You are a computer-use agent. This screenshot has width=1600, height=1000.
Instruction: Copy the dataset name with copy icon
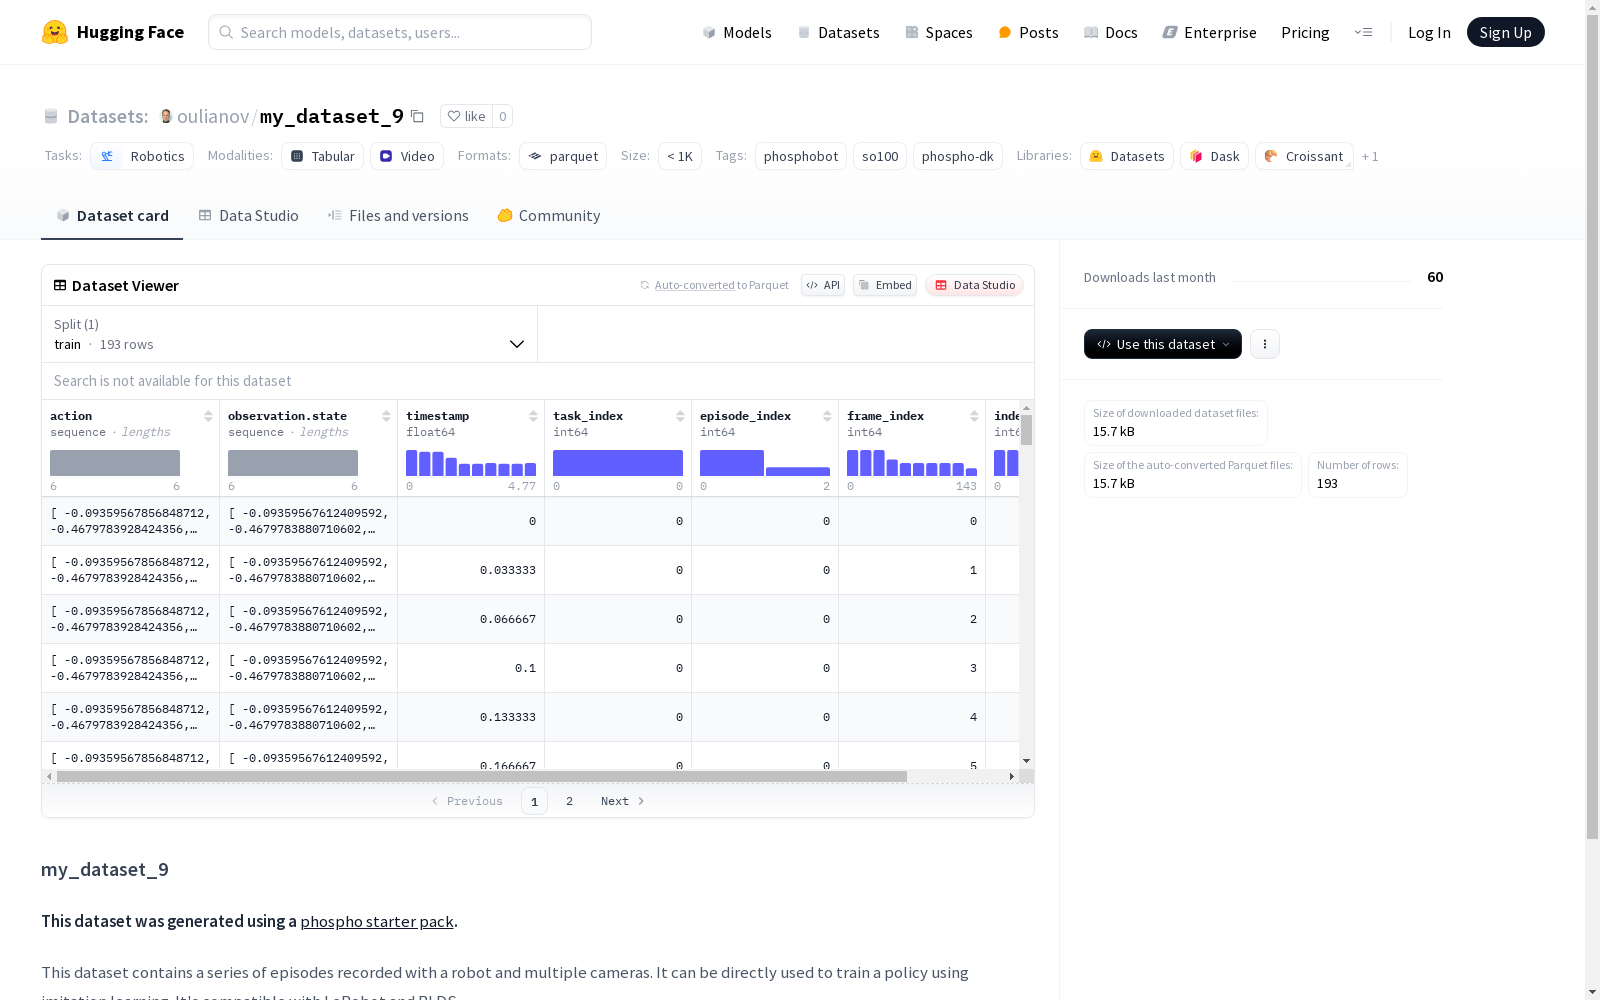click(418, 117)
